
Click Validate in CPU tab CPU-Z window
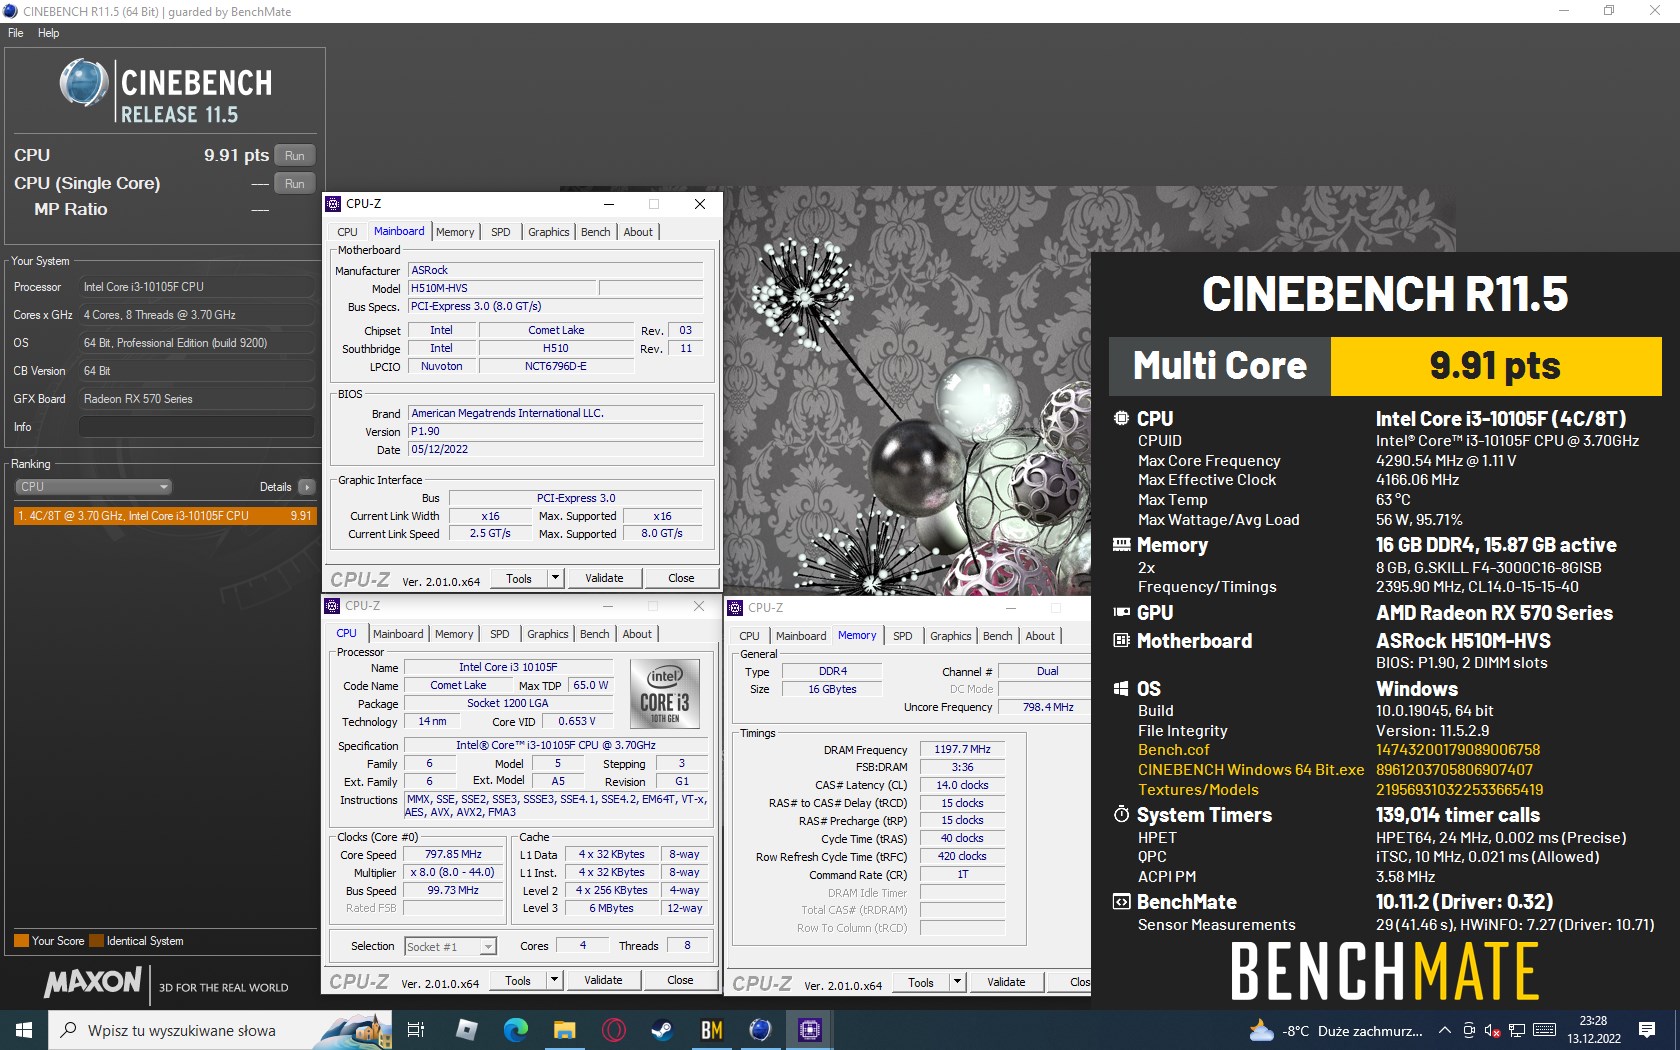pyautogui.click(x=603, y=980)
